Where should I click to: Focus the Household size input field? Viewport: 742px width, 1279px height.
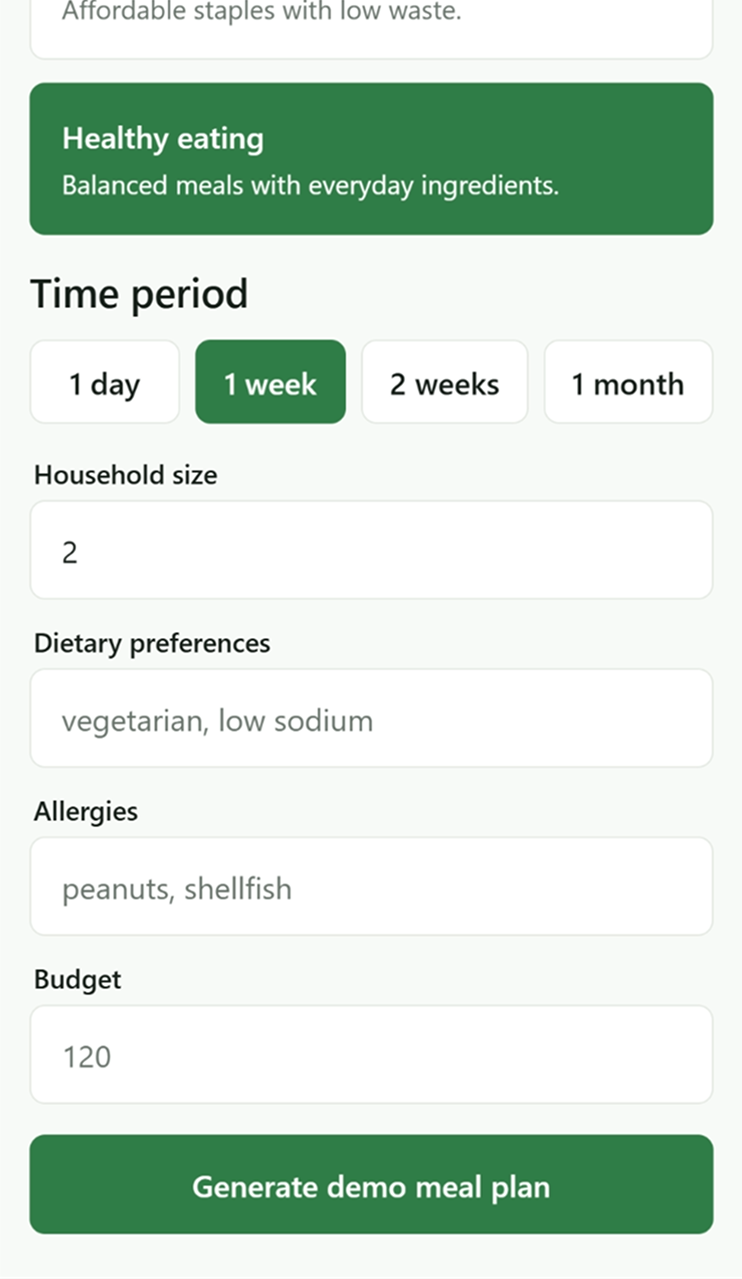point(371,550)
